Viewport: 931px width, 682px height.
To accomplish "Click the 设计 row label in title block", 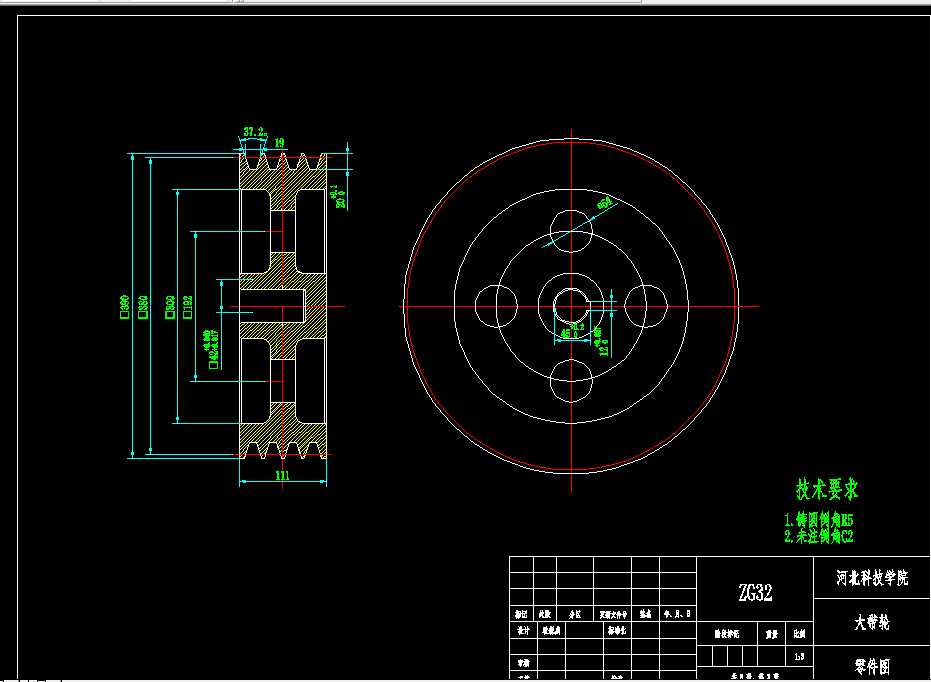I will click(522, 630).
